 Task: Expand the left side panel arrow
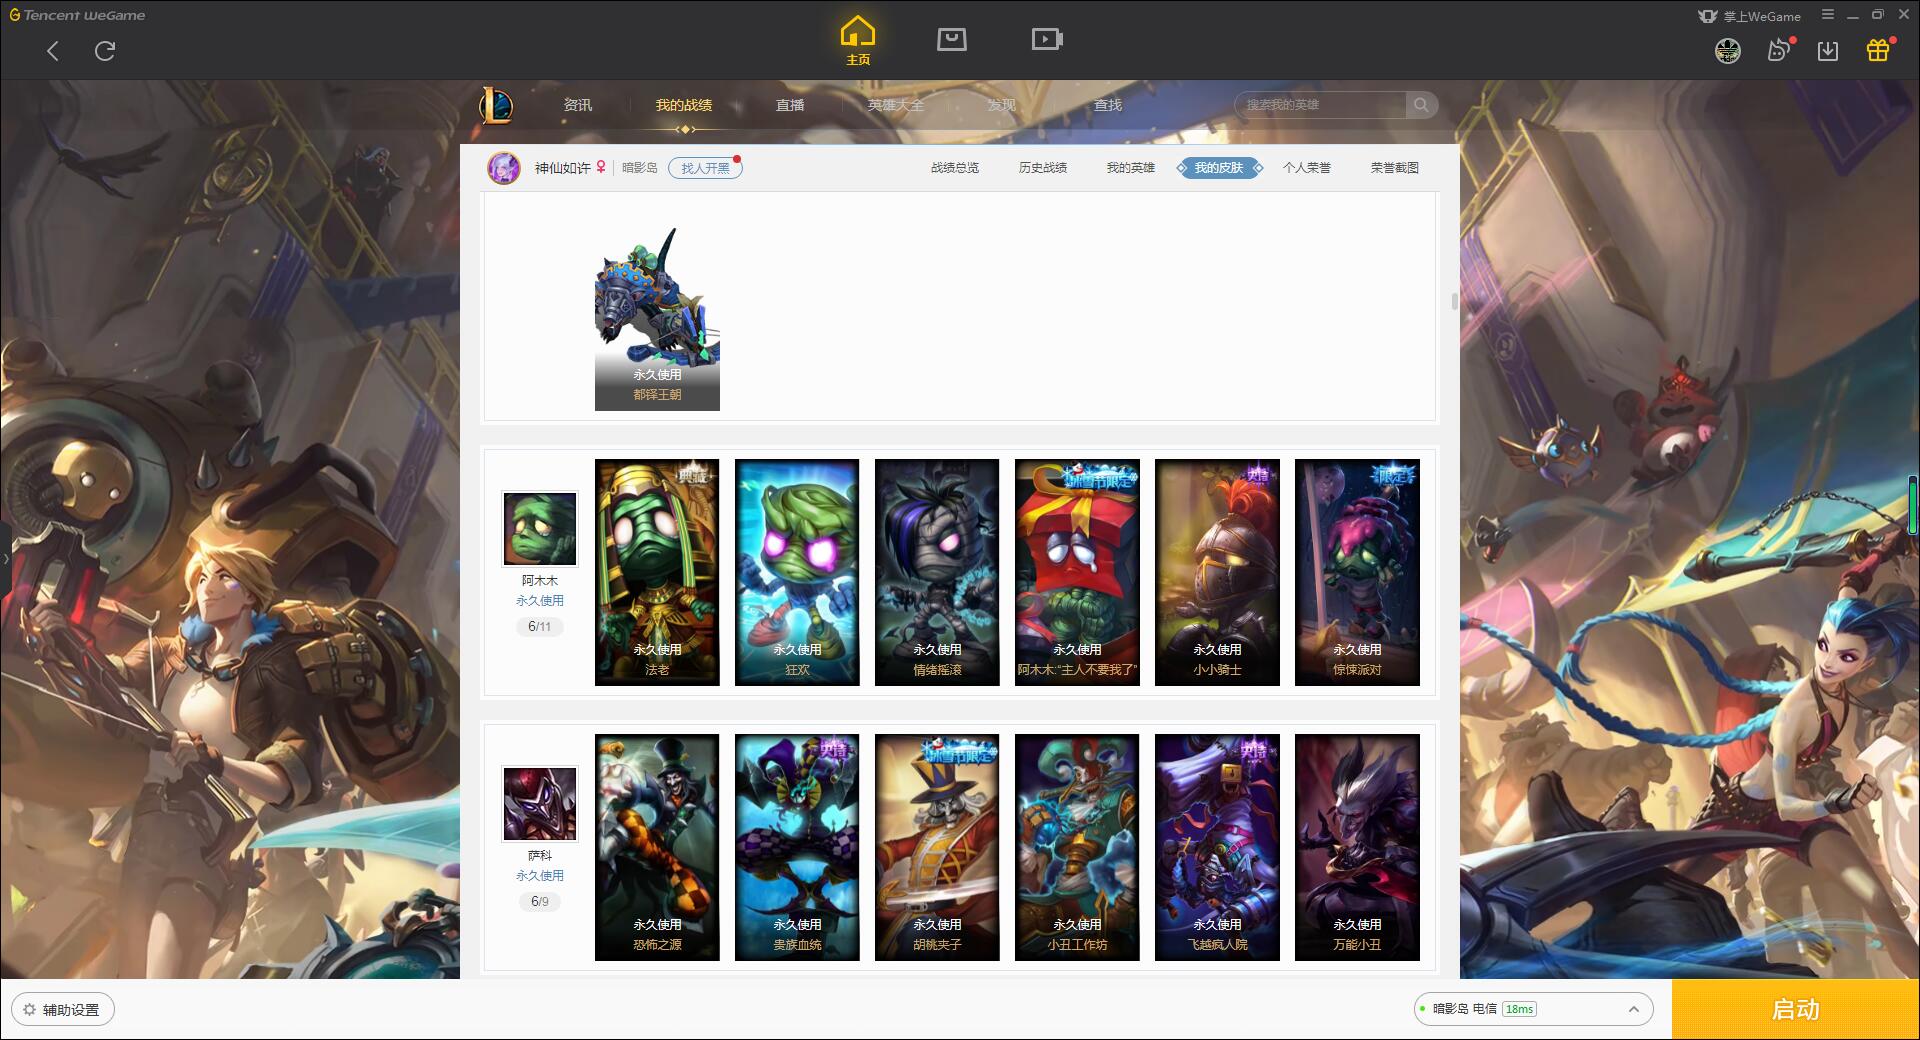[x=5, y=559]
